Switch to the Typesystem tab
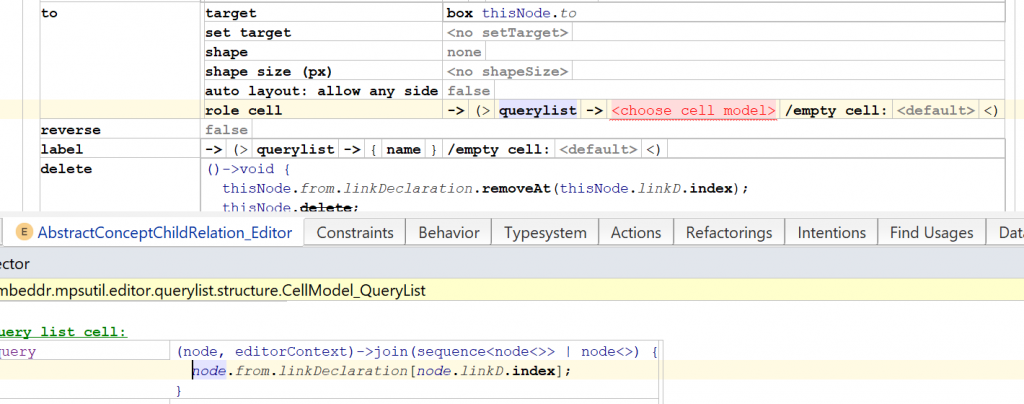 (x=545, y=232)
